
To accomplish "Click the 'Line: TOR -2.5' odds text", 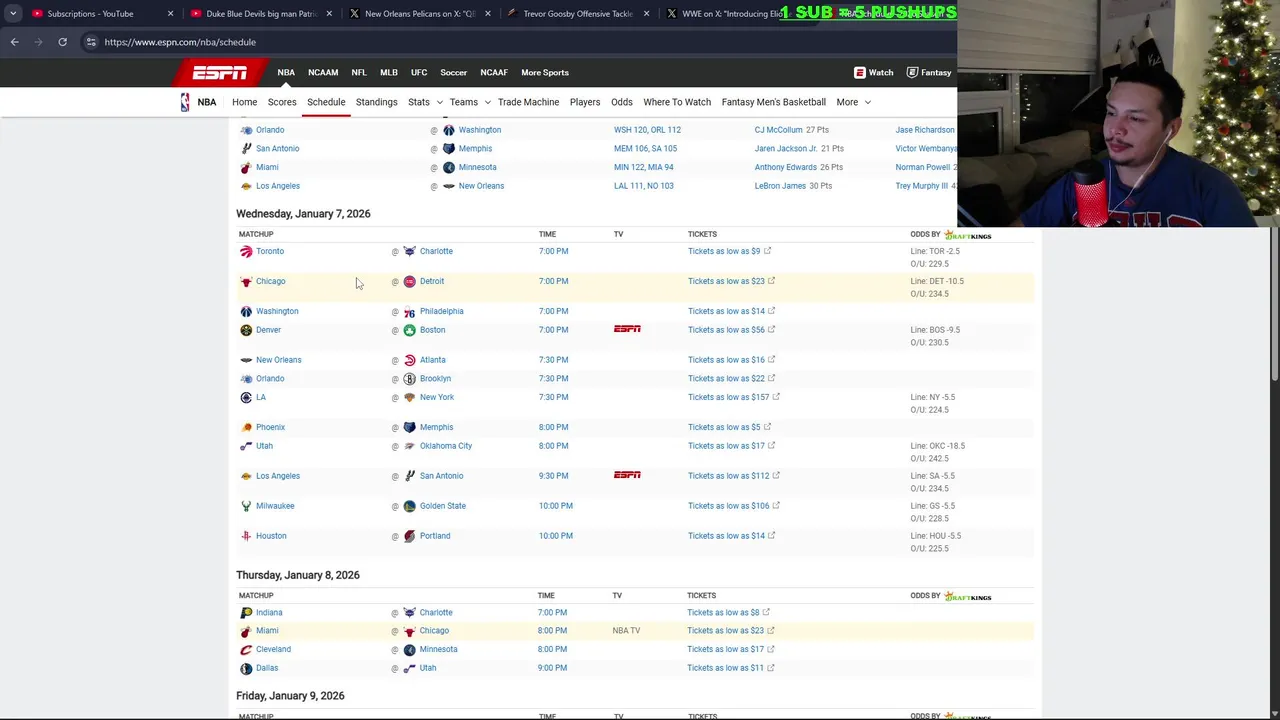I will (935, 251).
